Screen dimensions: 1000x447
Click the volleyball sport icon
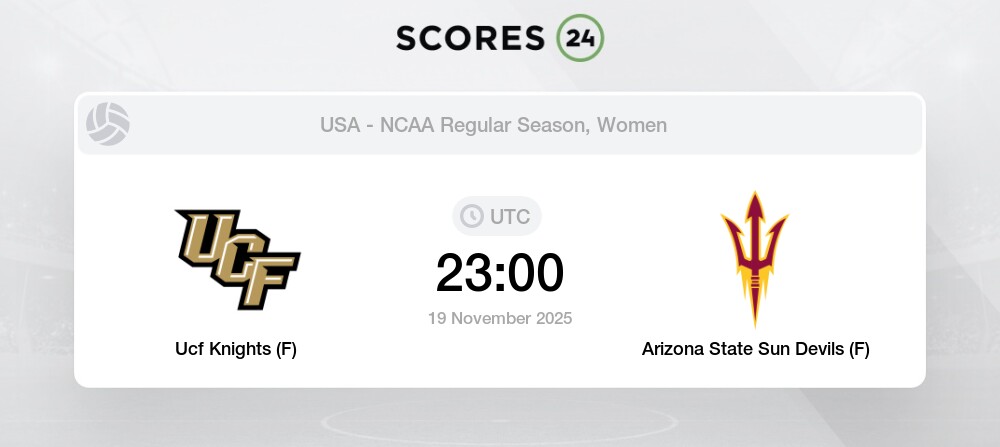coord(108,125)
